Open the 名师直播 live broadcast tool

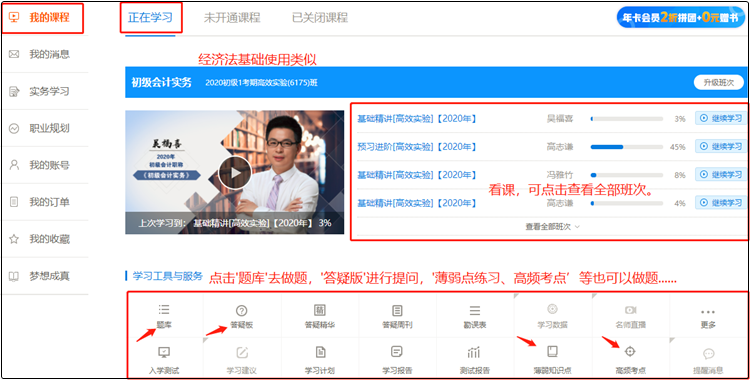pyautogui.click(x=630, y=316)
